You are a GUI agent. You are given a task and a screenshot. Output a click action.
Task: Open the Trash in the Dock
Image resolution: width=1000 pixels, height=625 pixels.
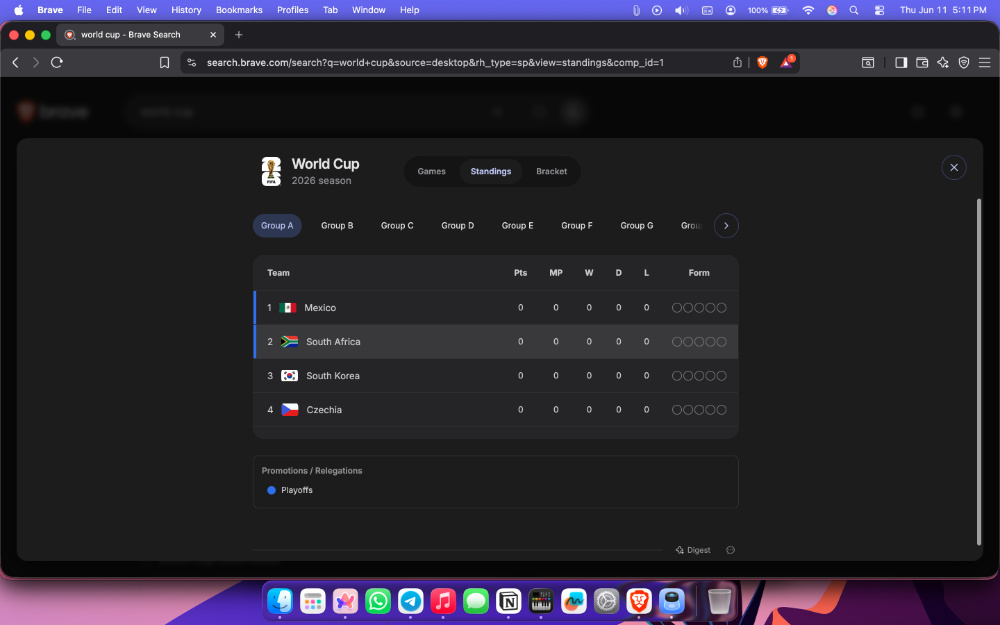point(719,601)
